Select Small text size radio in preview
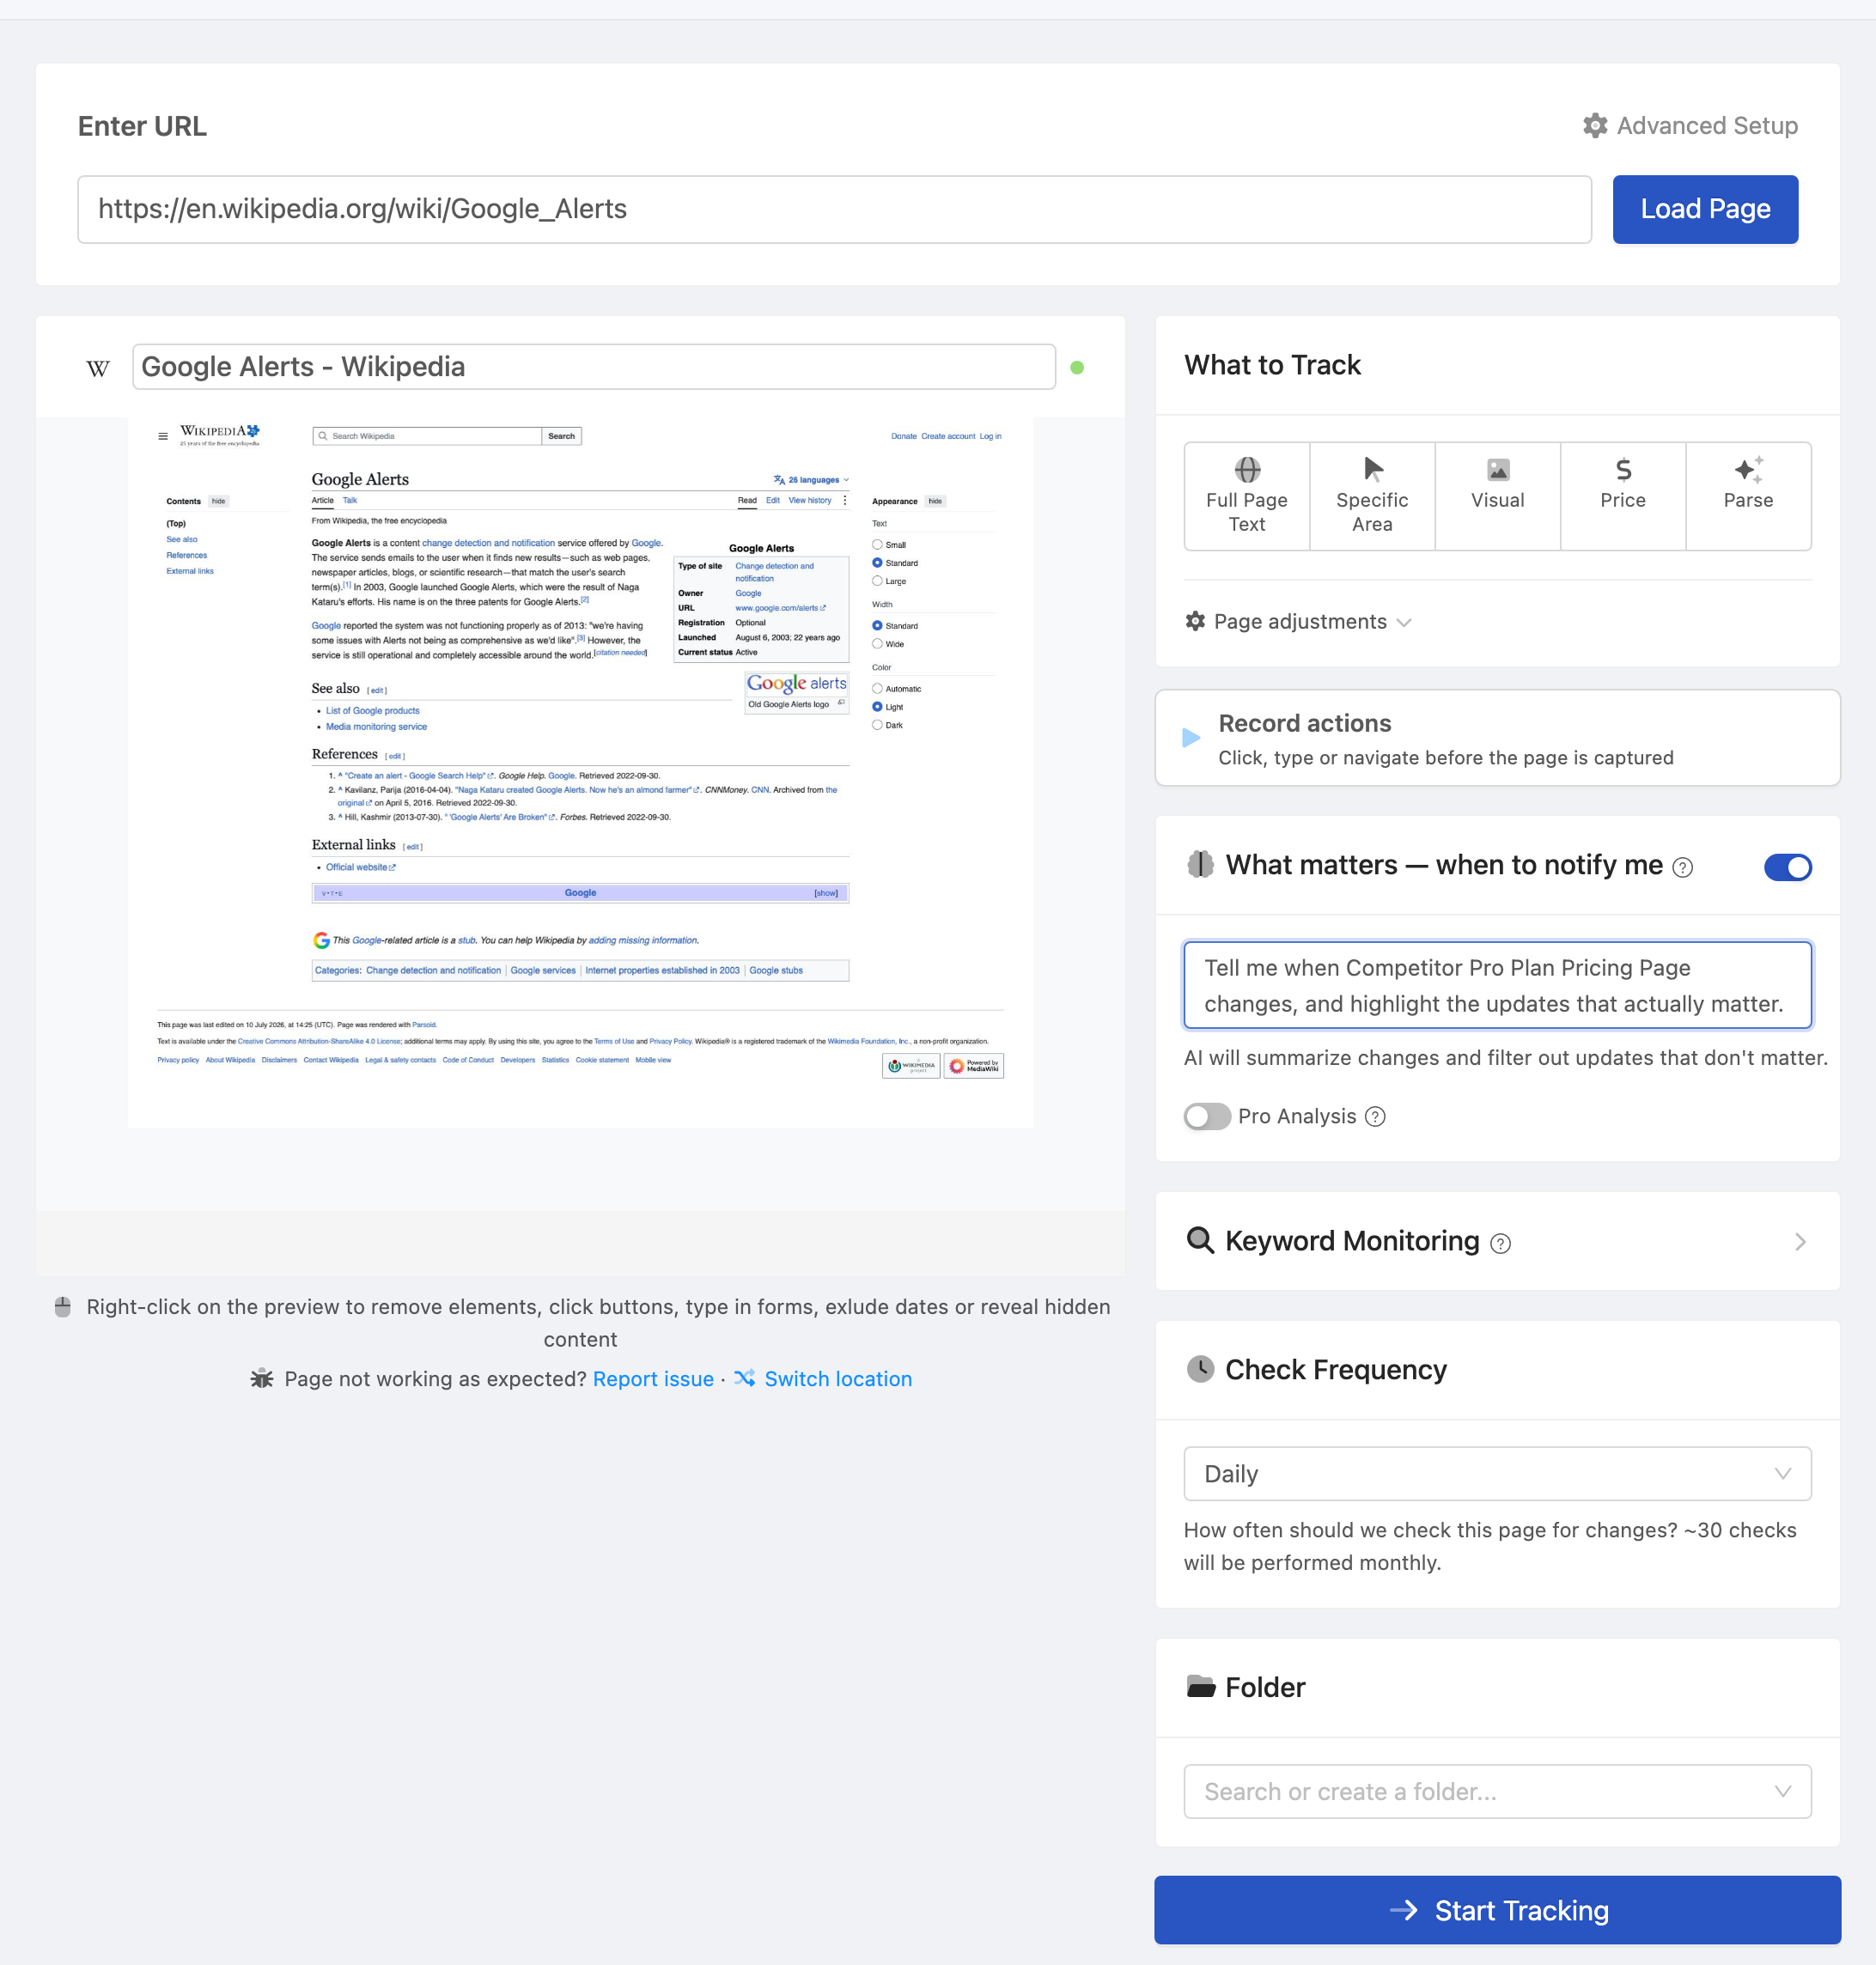1876x1965 pixels. [x=877, y=545]
